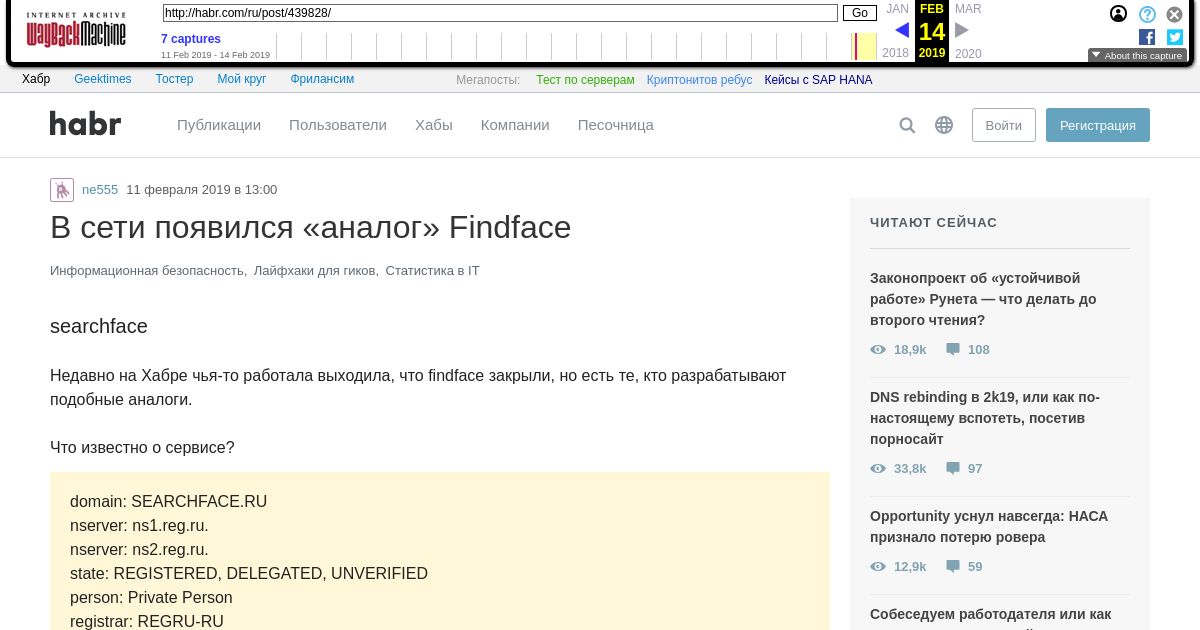Jump to year 2018 in timeline

point(896,53)
